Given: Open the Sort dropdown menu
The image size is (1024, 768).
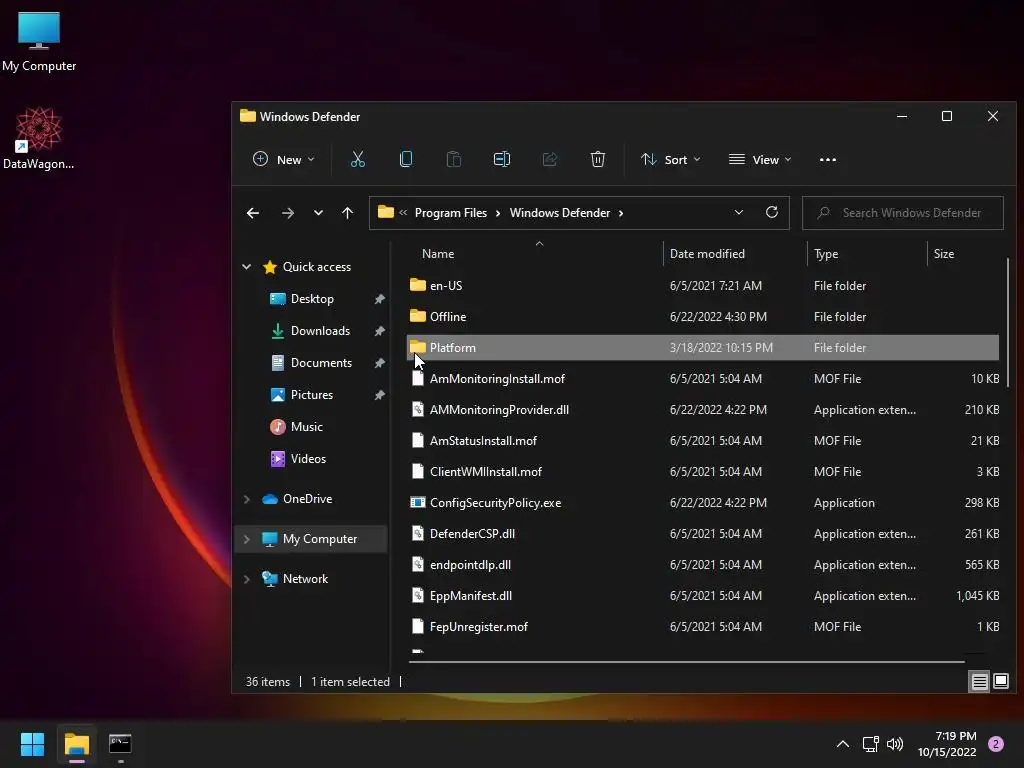Looking at the screenshot, I should pyautogui.click(x=670, y=159).
